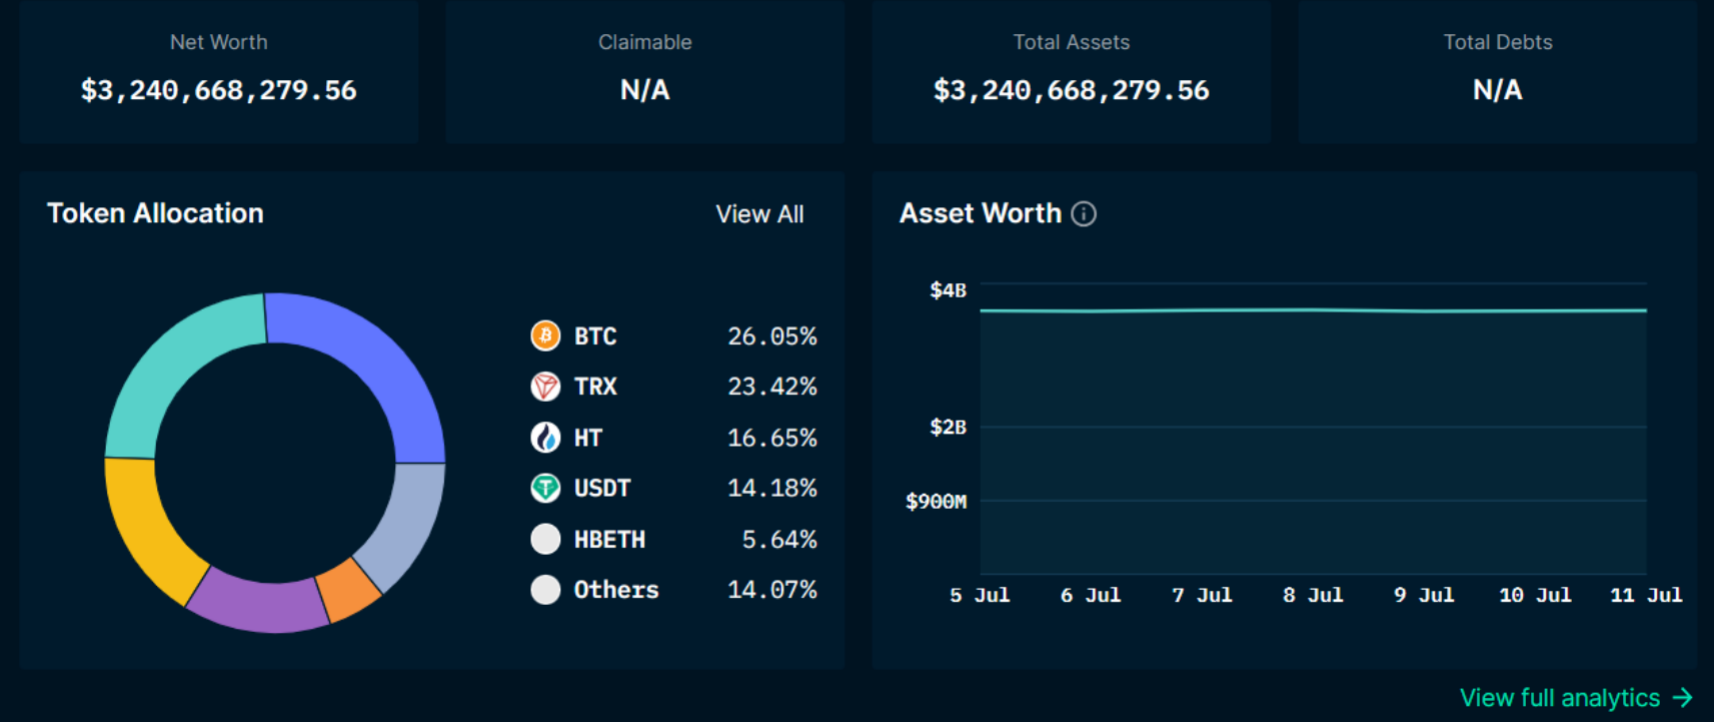Click the $900M y-axis label
This screenshot has width=1714, height=722.
point(936,501)
